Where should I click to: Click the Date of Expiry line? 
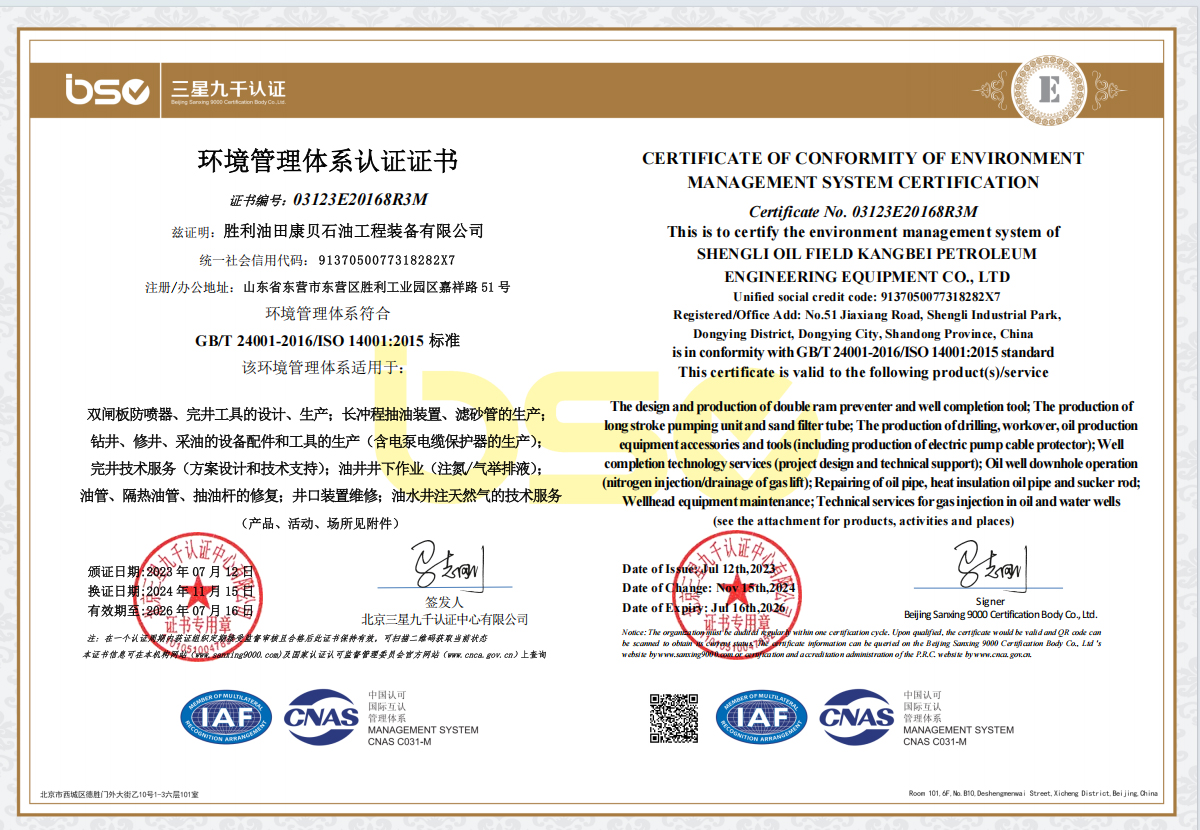pos(705,608)
